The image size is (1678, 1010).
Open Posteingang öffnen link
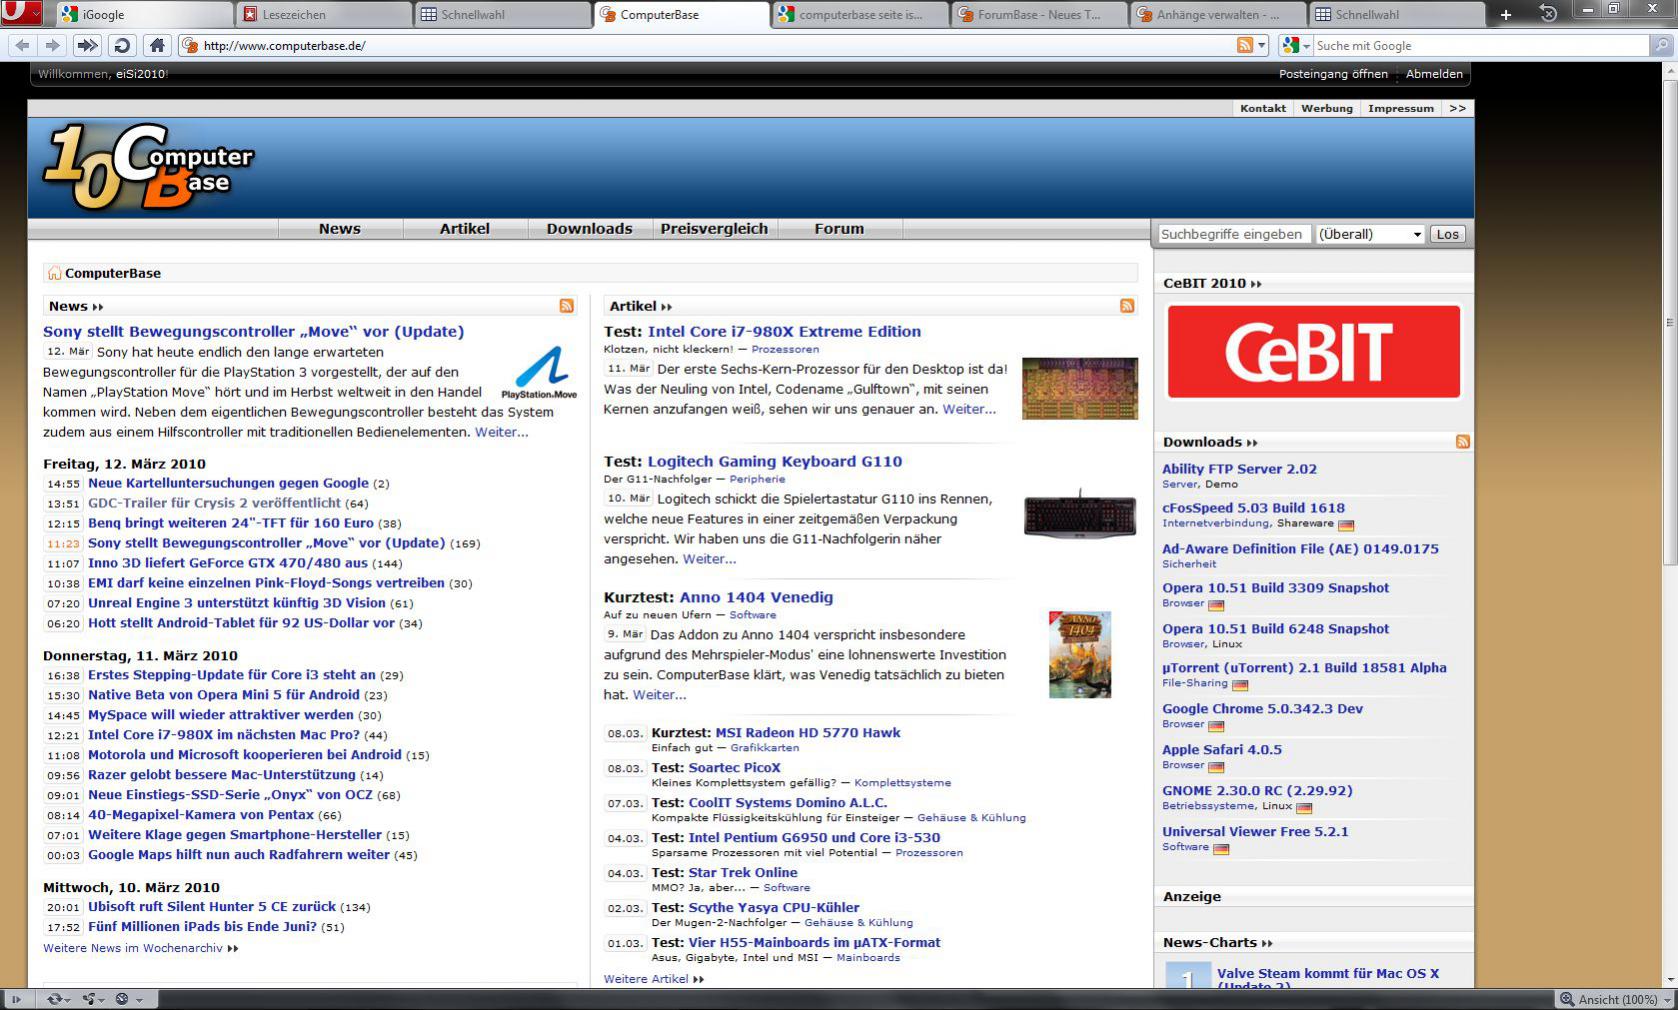[1333, 74]
